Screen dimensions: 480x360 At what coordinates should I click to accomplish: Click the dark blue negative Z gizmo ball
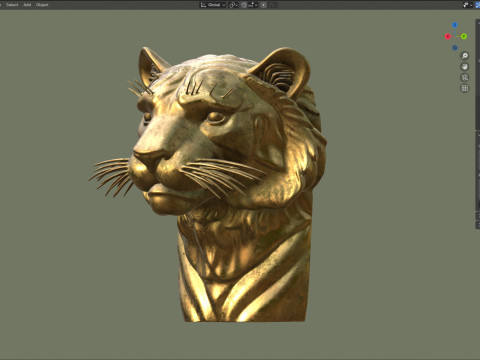click(455, 48)
